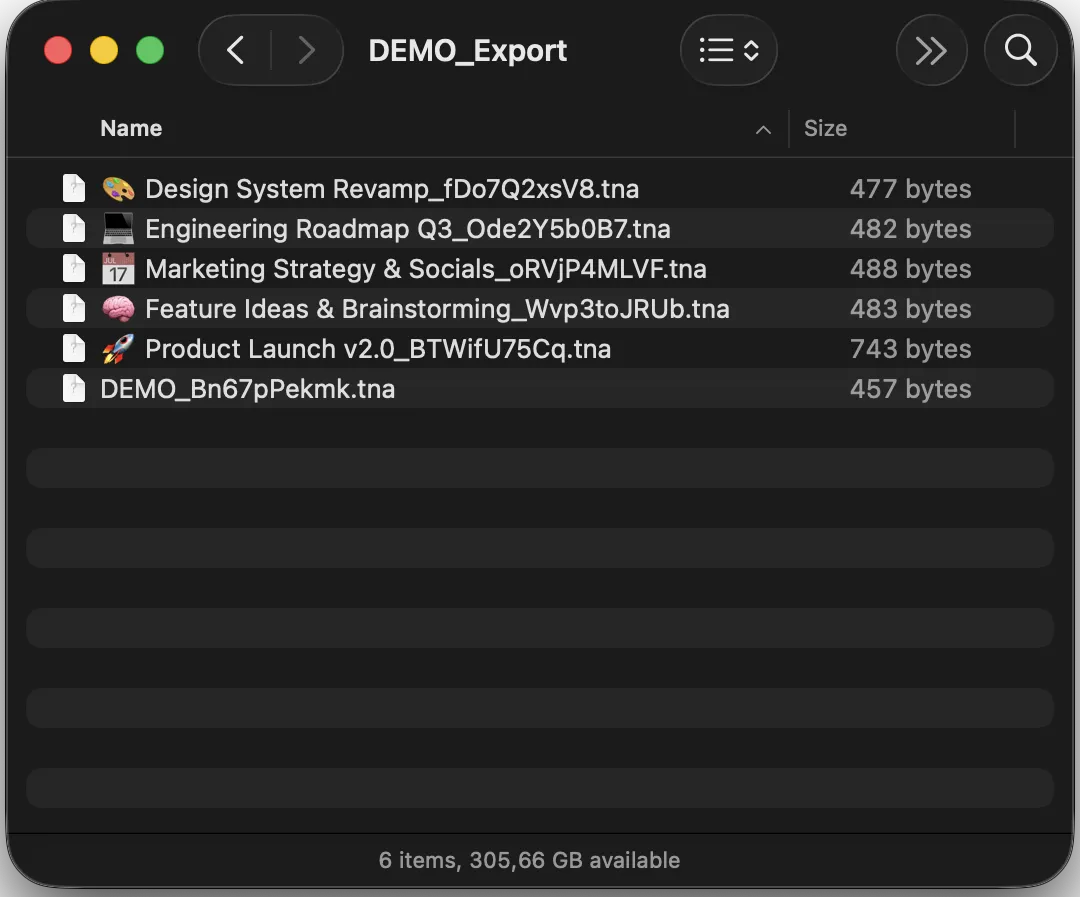Select DEMO_Bn67pPekmk.tna file

tap(540, 389)
